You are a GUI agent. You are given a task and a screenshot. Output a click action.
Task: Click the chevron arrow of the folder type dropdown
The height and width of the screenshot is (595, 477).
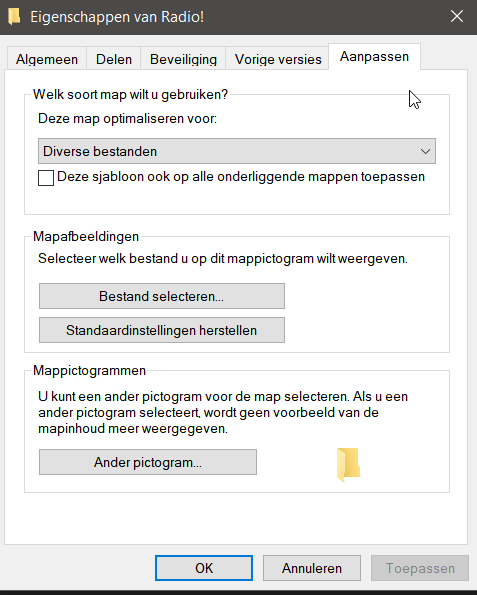click(x=425, y=151)
